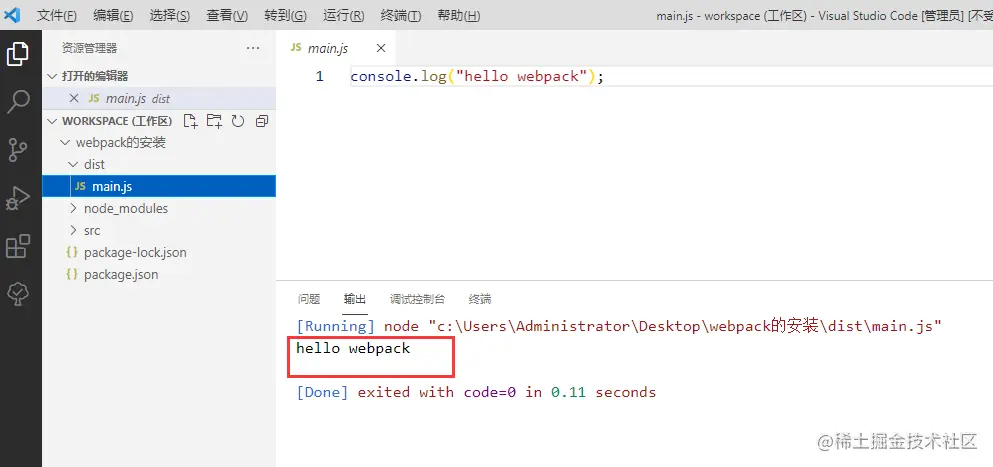Screen dimensions: 993x467
Task: Collapse the open editors section
Action: (x=52, y=76)
